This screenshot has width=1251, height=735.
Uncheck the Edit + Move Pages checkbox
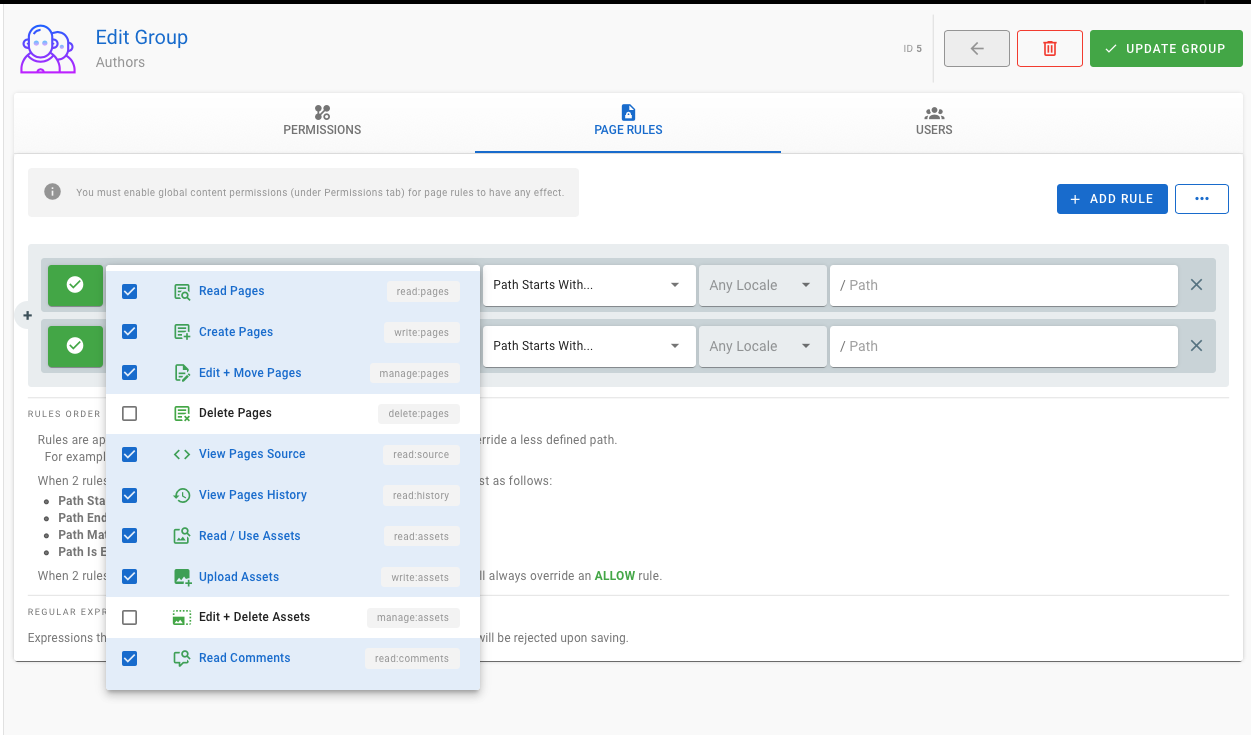click(x=129, y=373)
